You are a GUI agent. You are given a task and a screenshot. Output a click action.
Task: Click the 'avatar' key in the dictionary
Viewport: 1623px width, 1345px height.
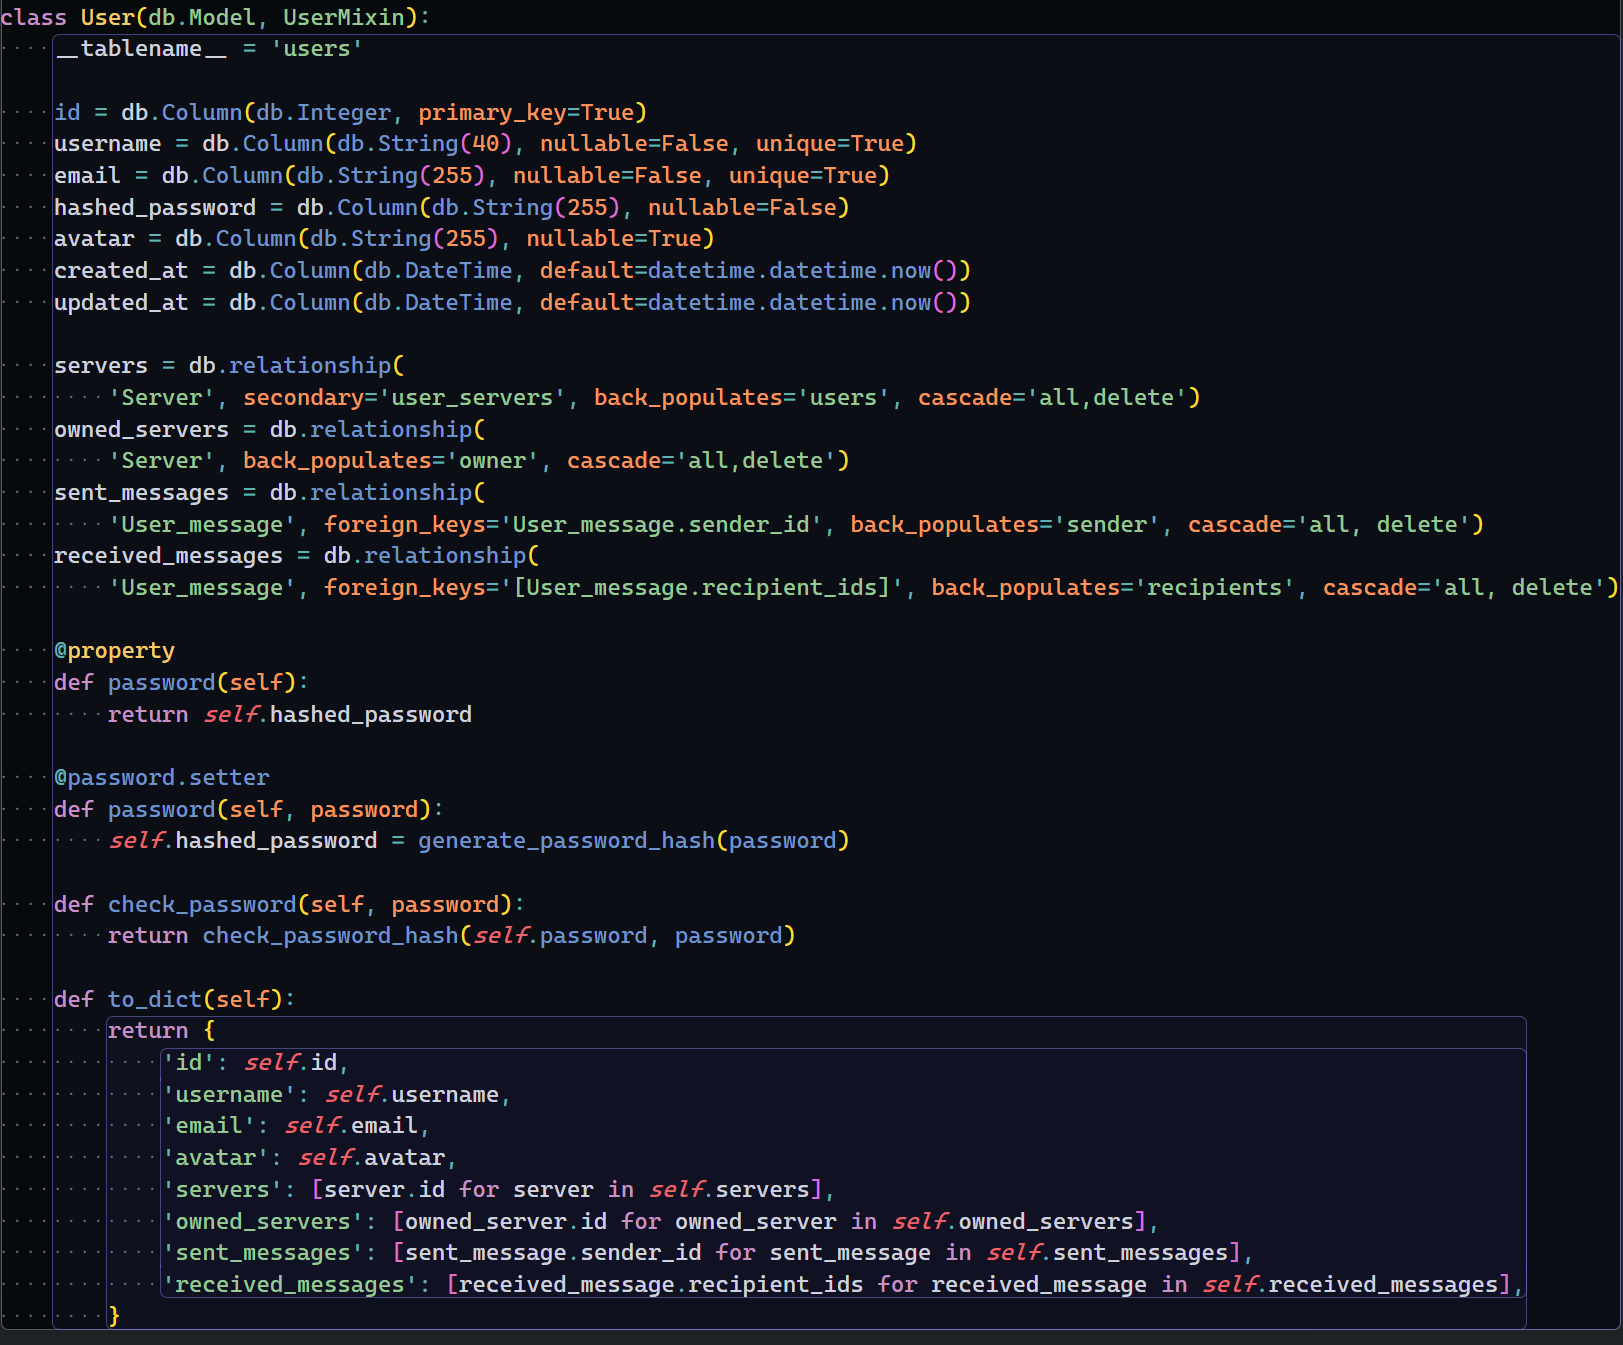216,1157
